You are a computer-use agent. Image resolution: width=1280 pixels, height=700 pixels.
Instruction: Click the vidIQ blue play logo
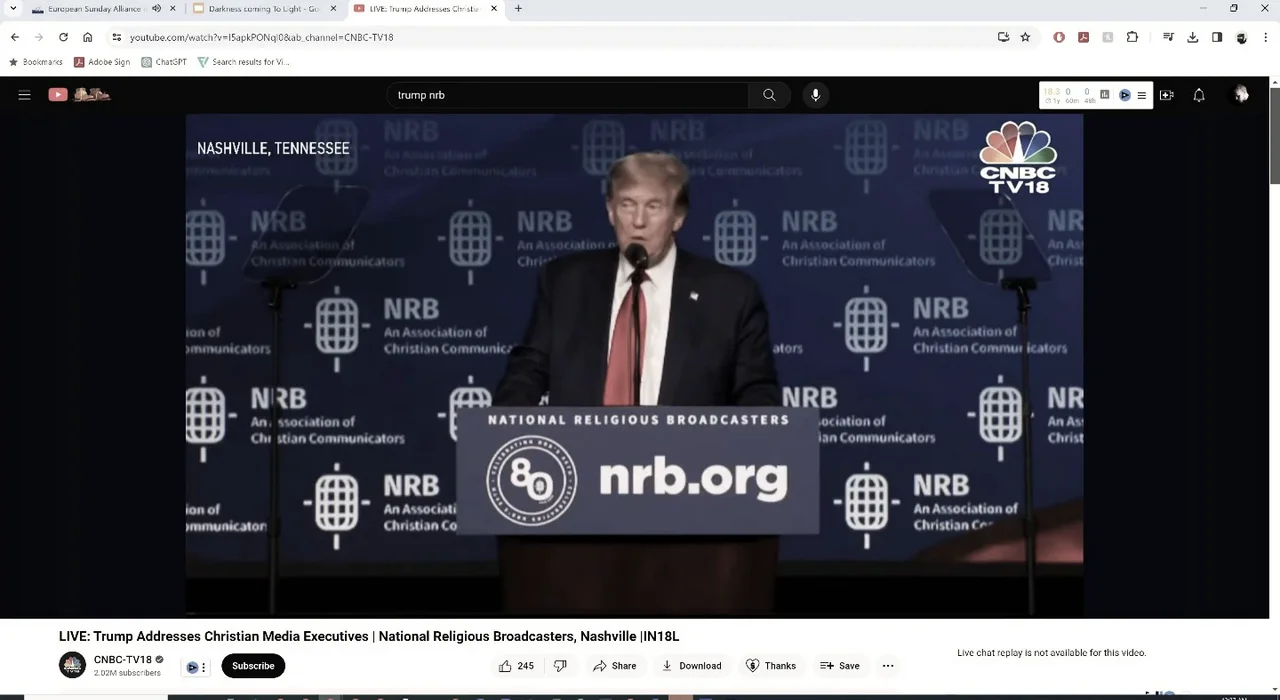tap(1125, 95)
